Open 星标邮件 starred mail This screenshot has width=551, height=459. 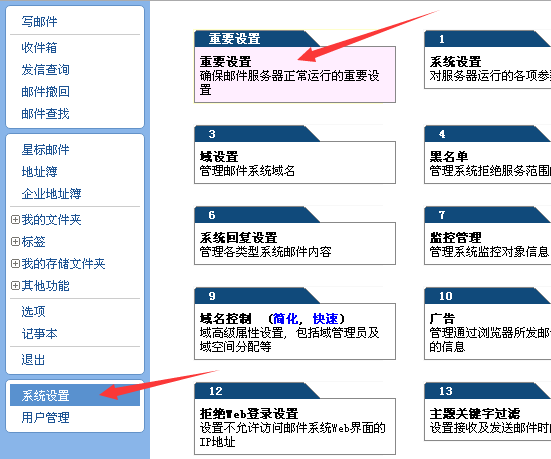(x=45, y=150)
